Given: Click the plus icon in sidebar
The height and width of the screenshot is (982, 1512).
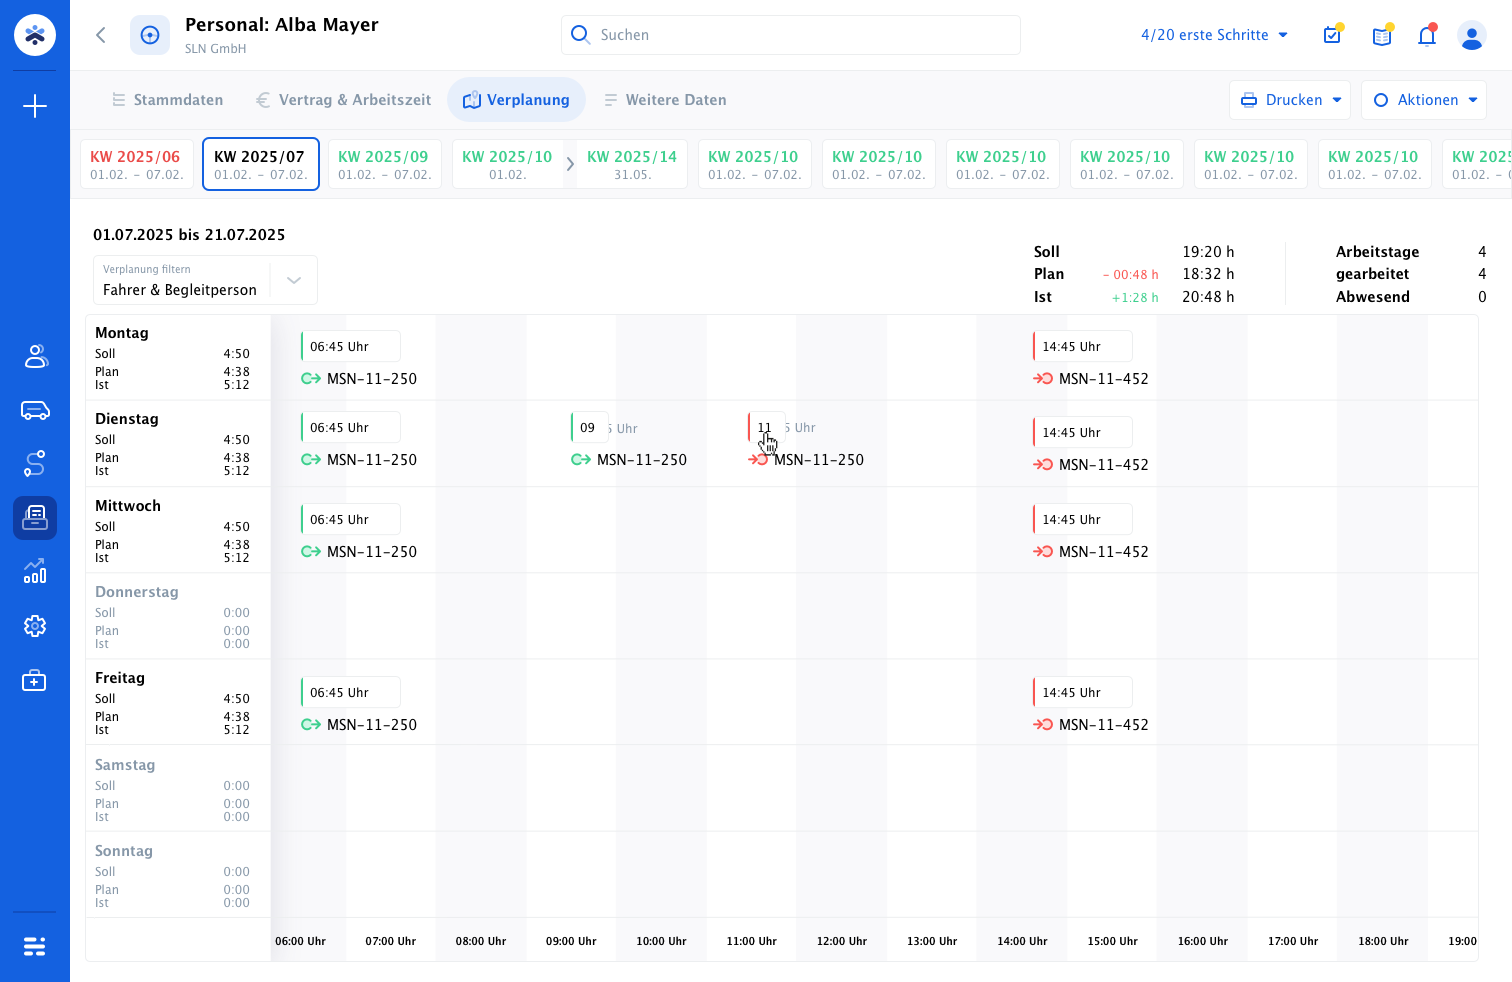Looking at the screenshot, I should point(35,106).
